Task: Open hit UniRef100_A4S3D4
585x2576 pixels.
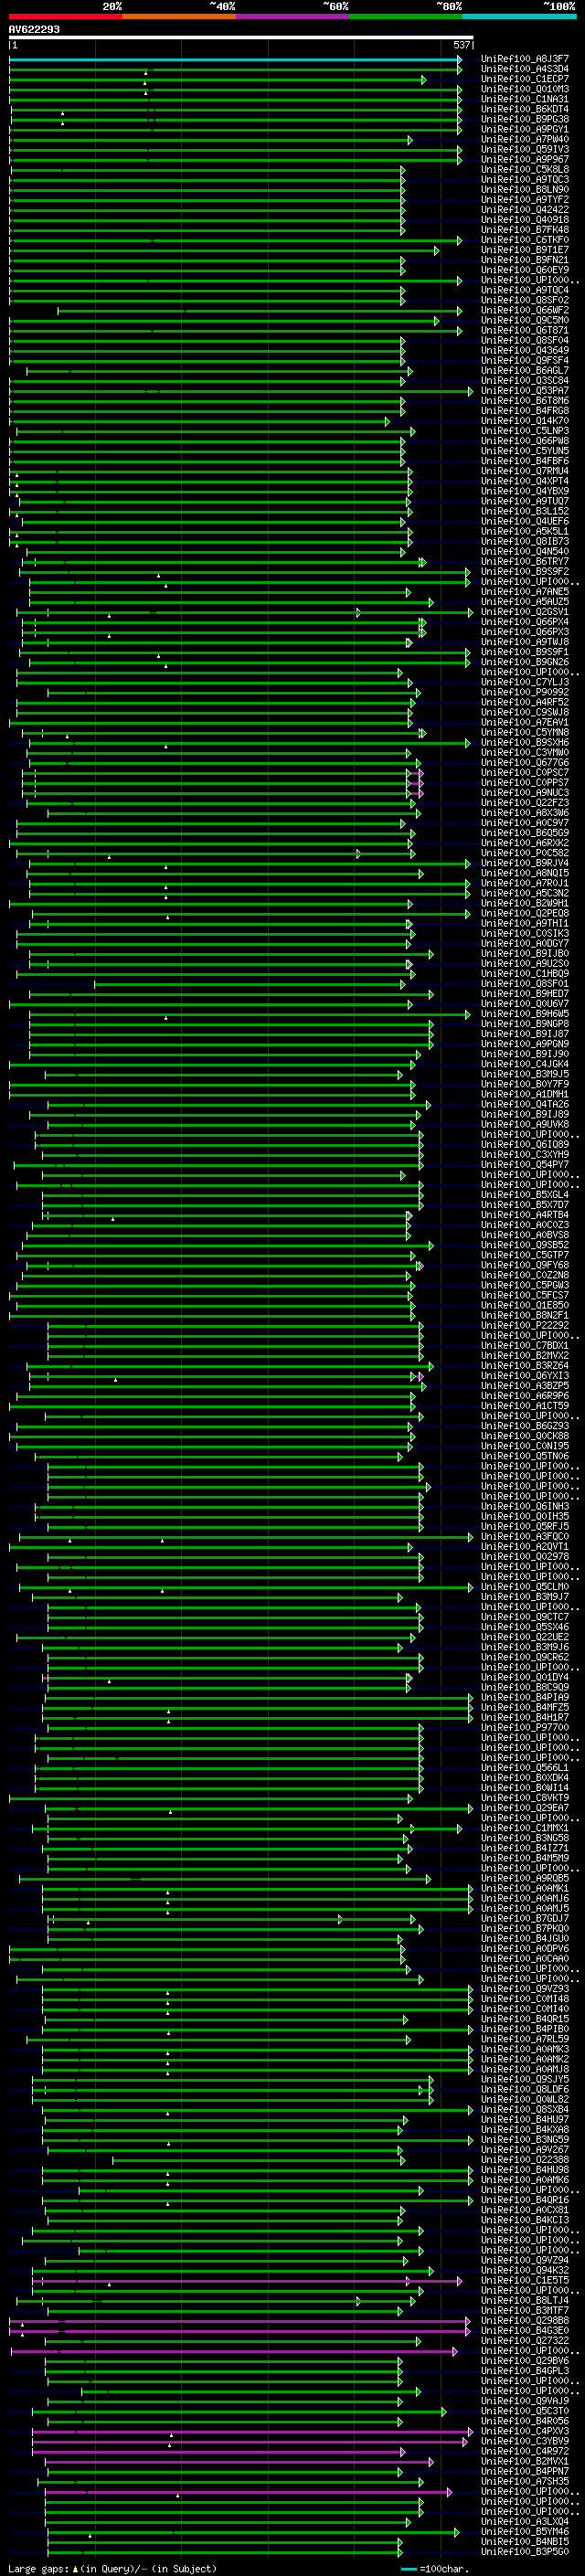Action: tap(525, 69)
